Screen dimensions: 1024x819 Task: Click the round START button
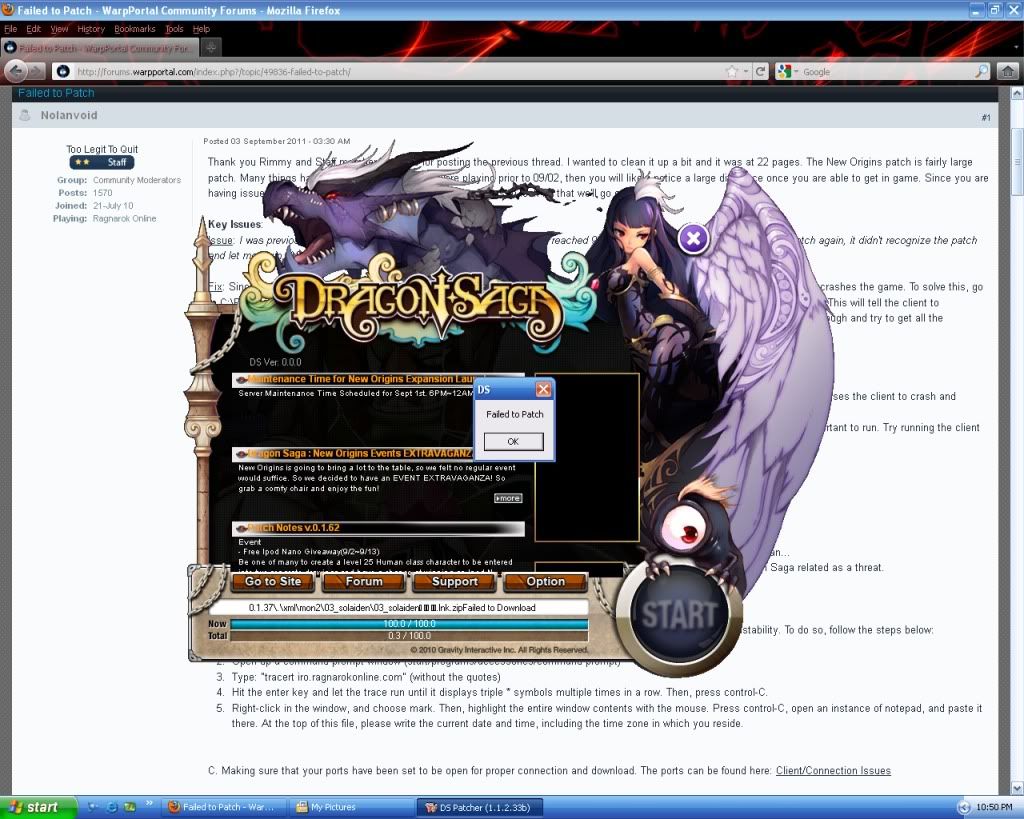pyautogui.click(x=679, y=615)
